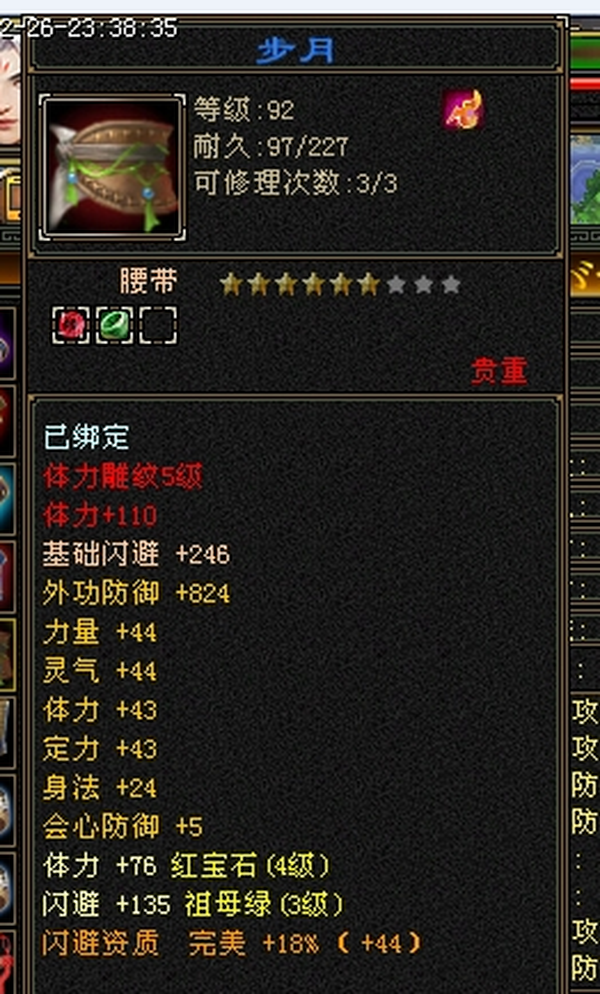Select the 体力雕纹5级 engraving line
The image size is (600, 994).
pos(123,477)
